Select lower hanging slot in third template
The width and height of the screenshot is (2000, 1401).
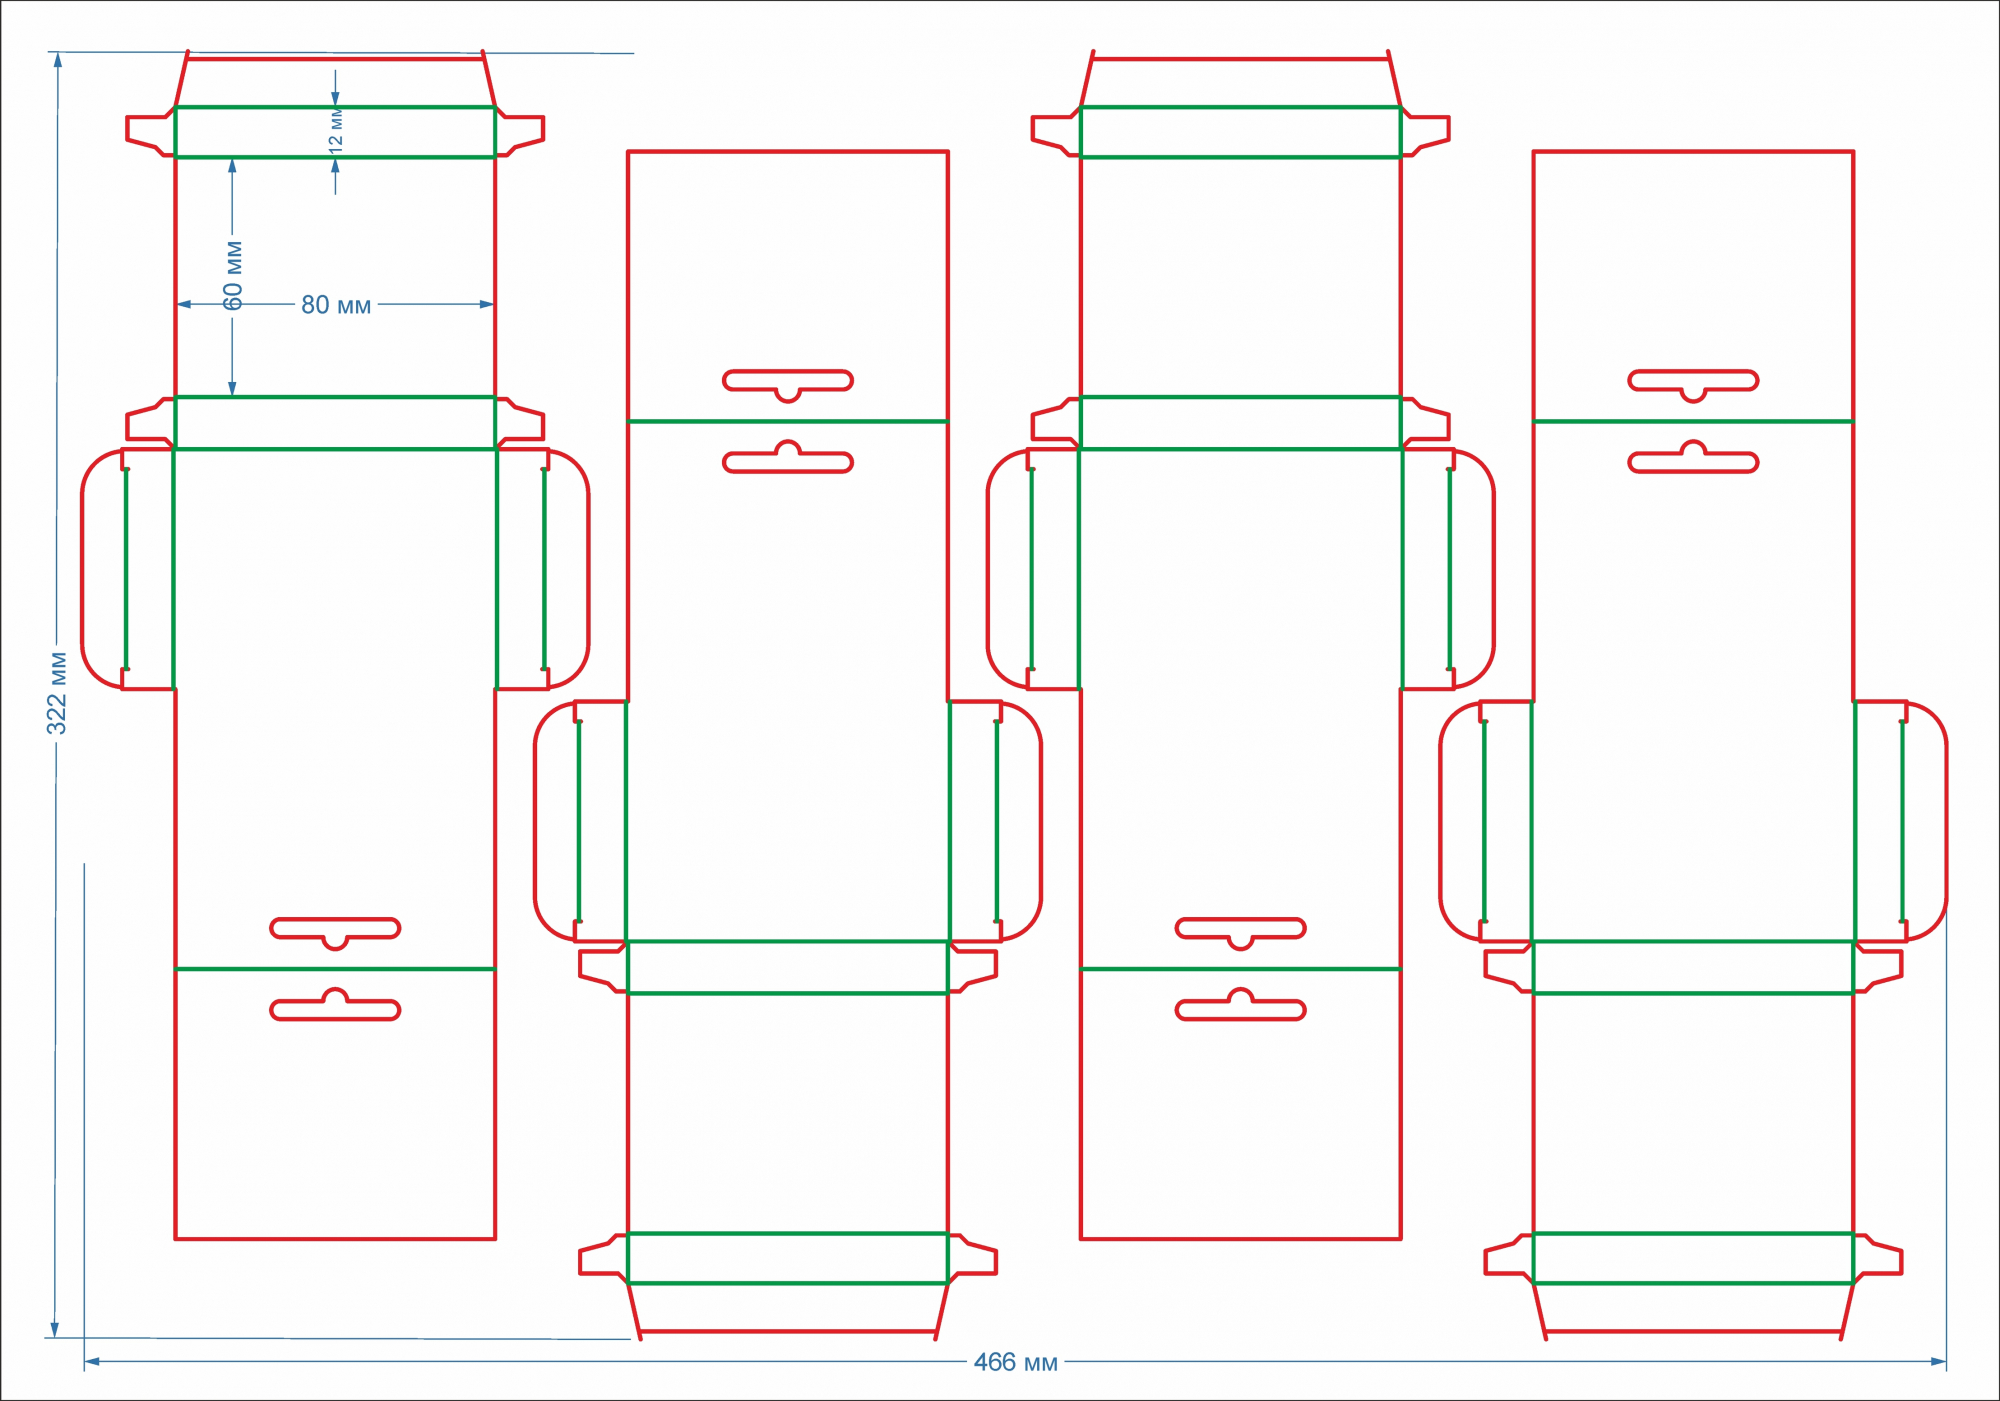pos(1240,1009)
